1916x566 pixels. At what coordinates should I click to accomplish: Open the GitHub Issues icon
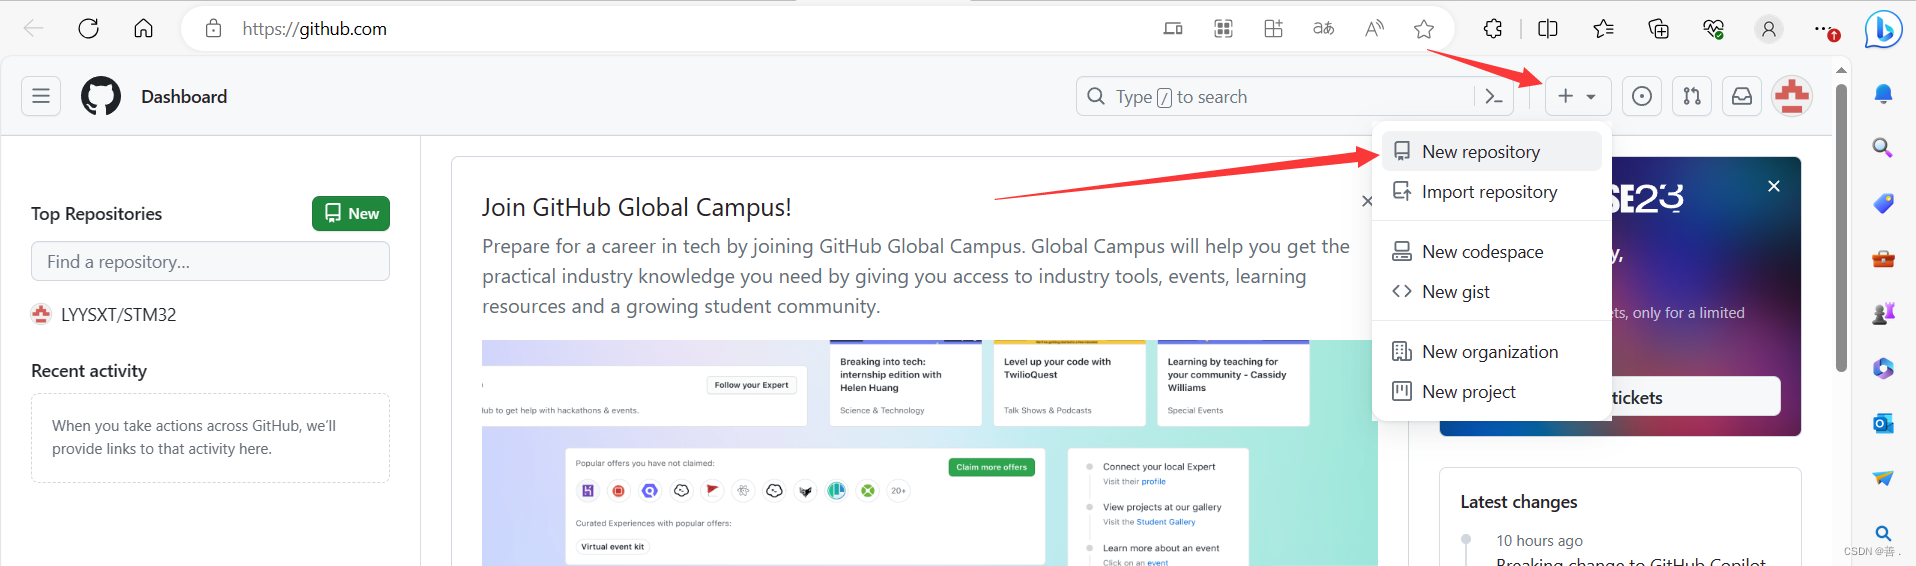tap(1642, 96)
